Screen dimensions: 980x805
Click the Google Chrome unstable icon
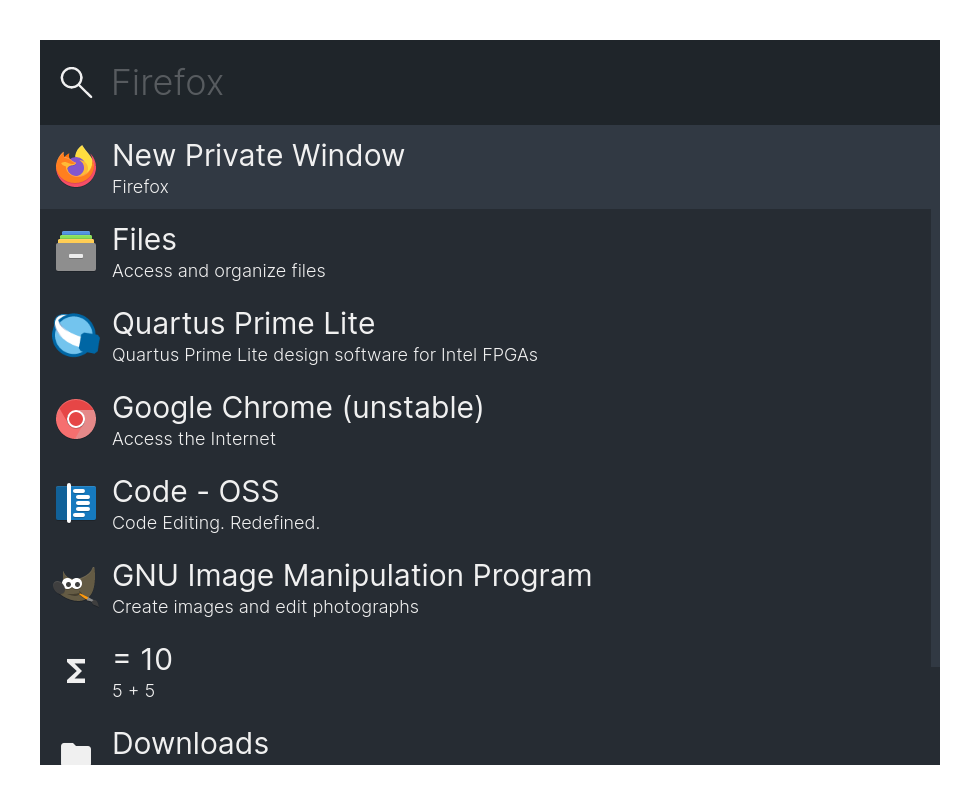click(x=76, y=419)
